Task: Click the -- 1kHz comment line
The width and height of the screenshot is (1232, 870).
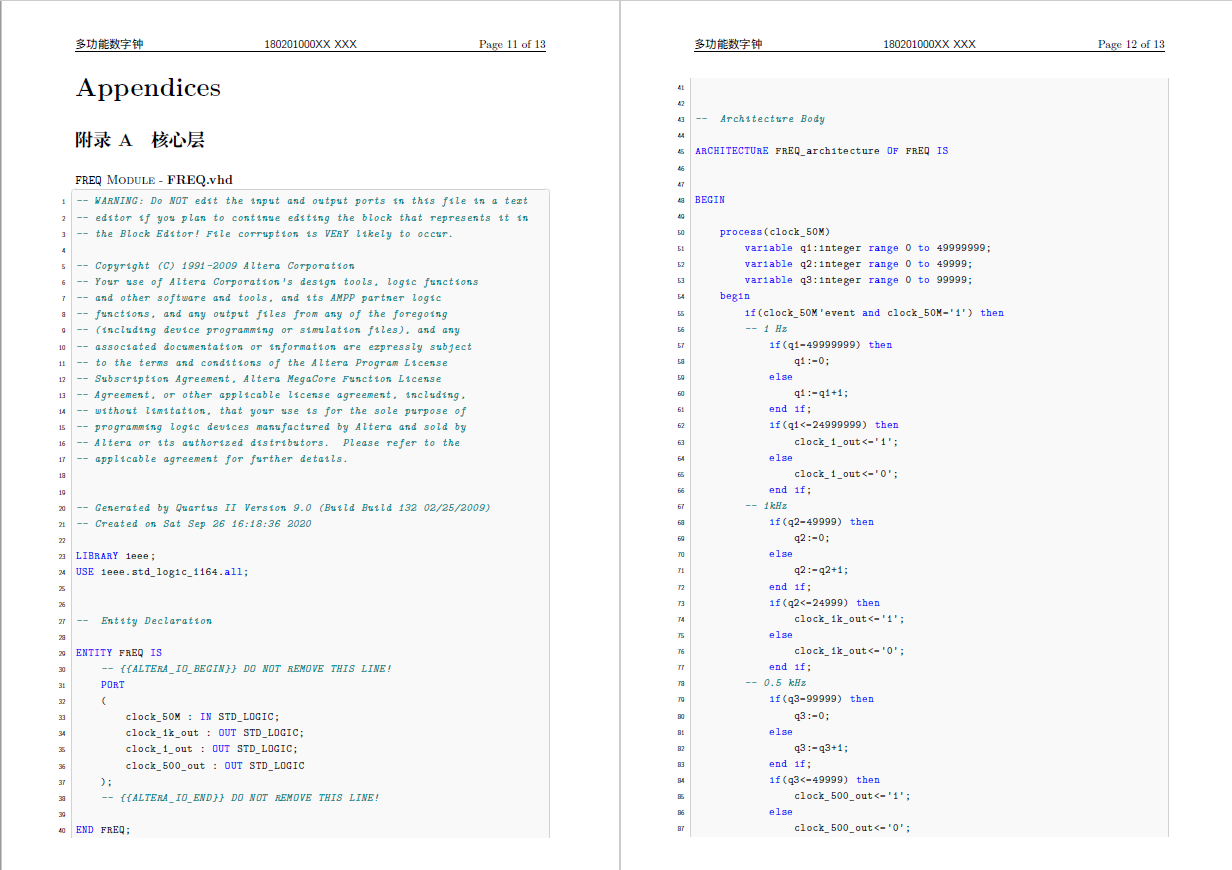Action: (x=766, y=506)
